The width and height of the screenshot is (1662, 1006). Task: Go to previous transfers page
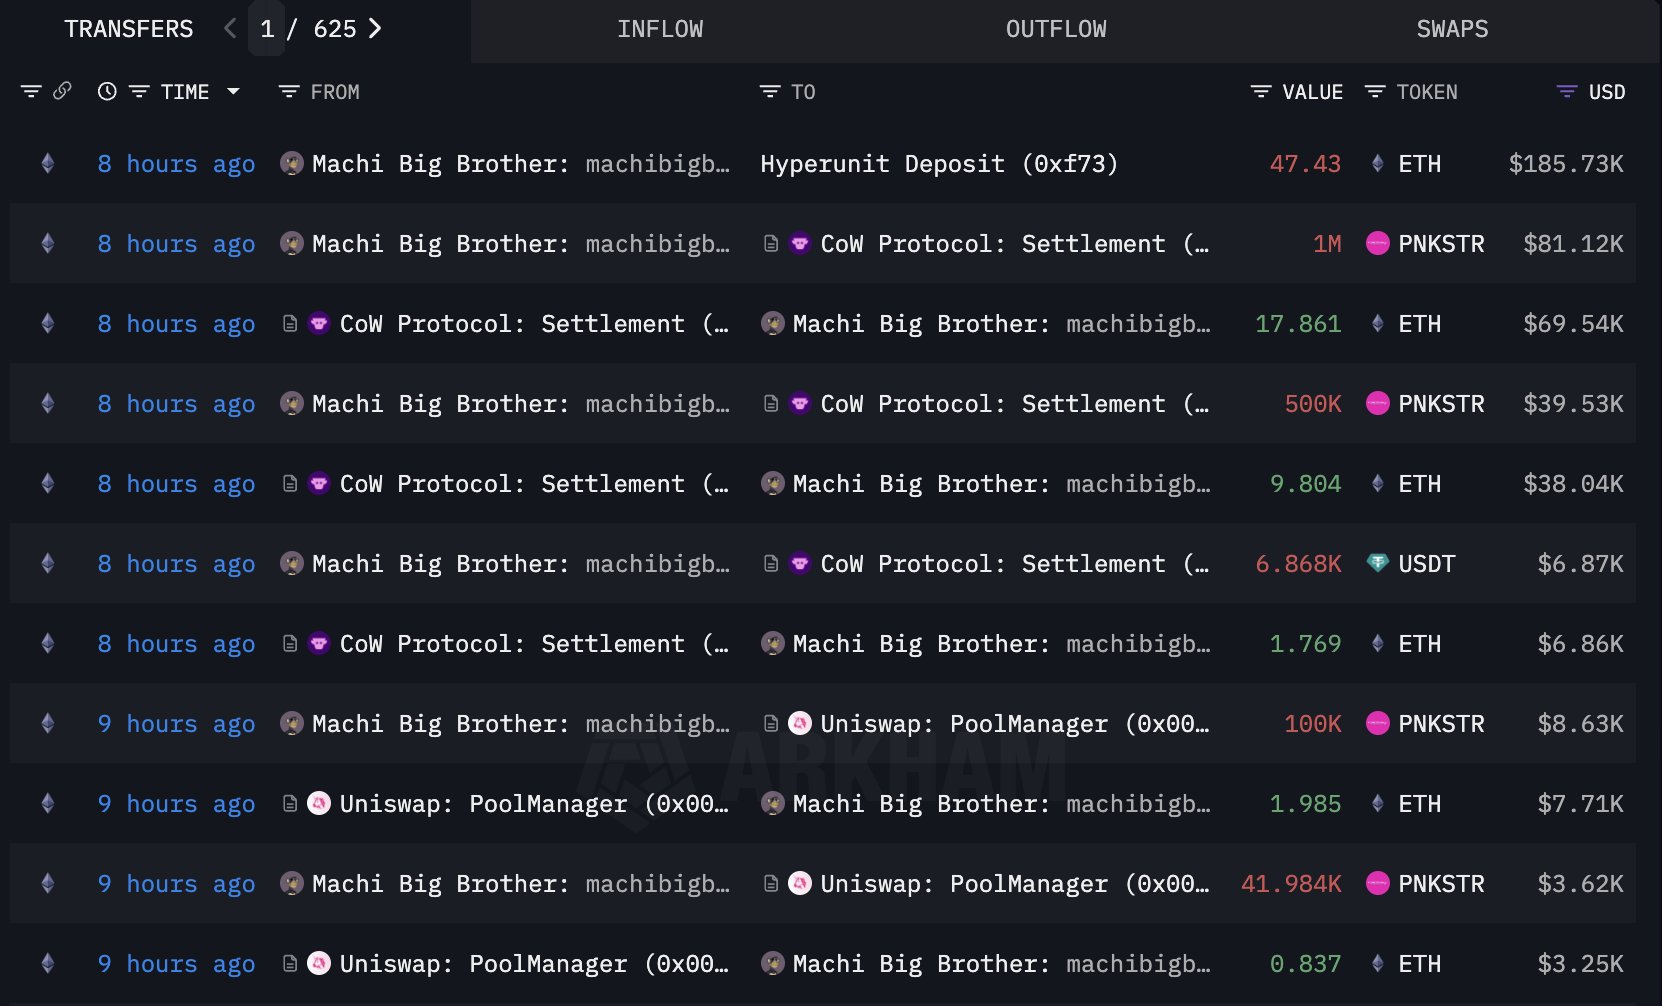point(230,29)
